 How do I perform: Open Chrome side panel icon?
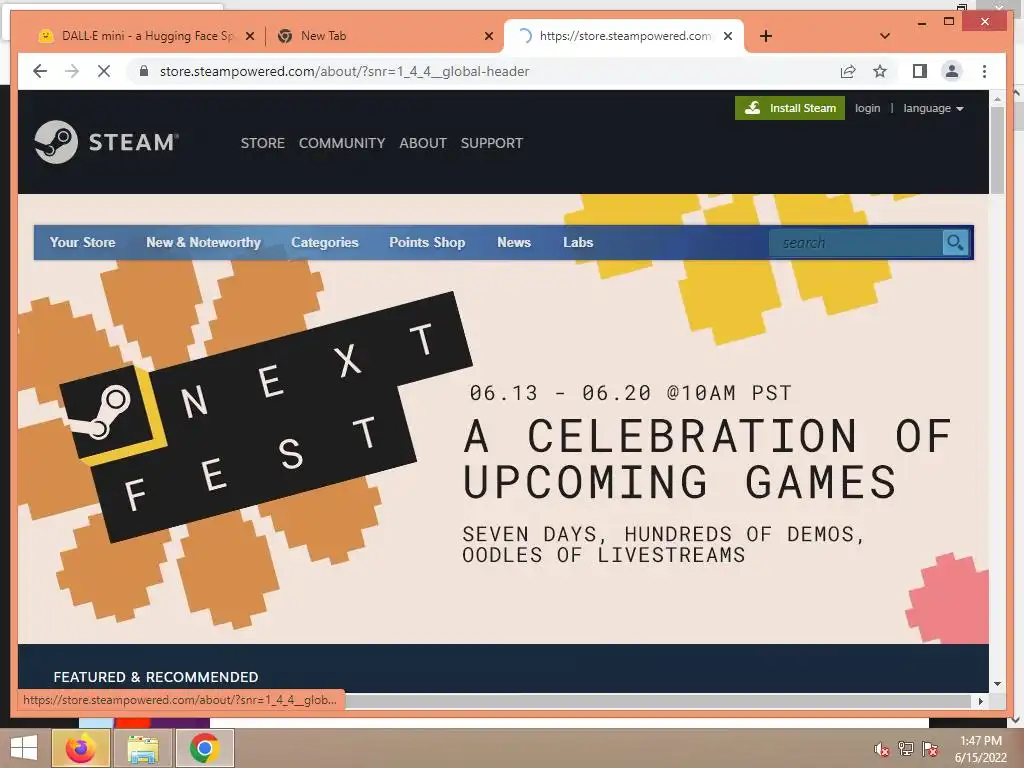[920, 71]
